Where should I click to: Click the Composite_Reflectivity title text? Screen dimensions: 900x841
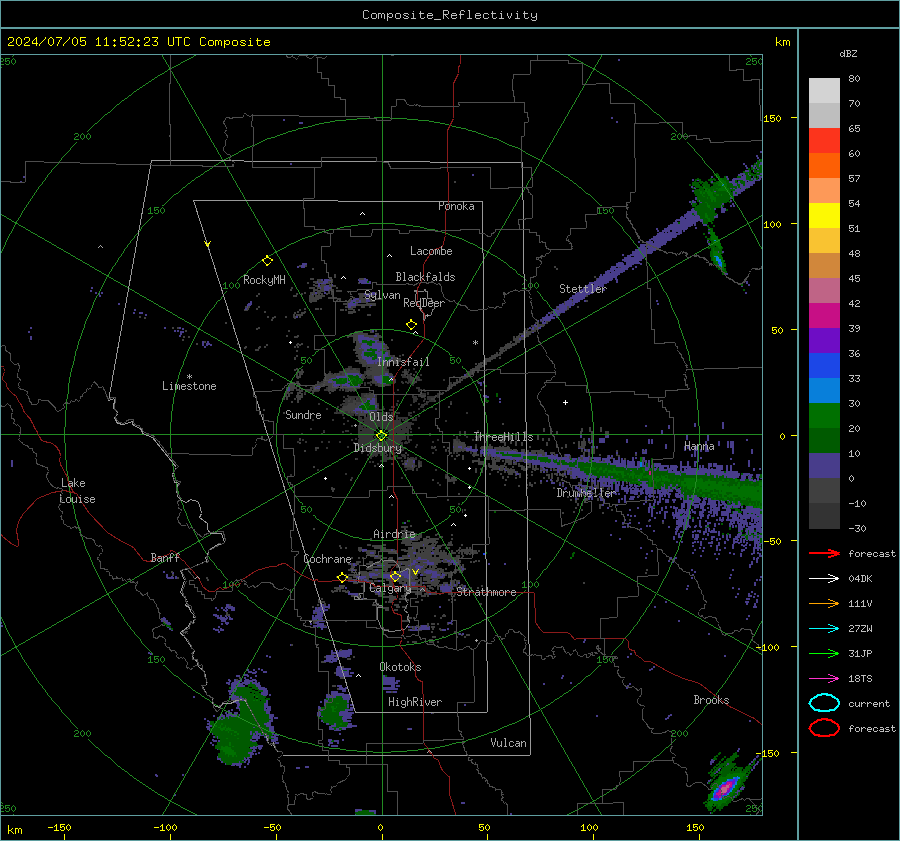[x=449, y=15]
